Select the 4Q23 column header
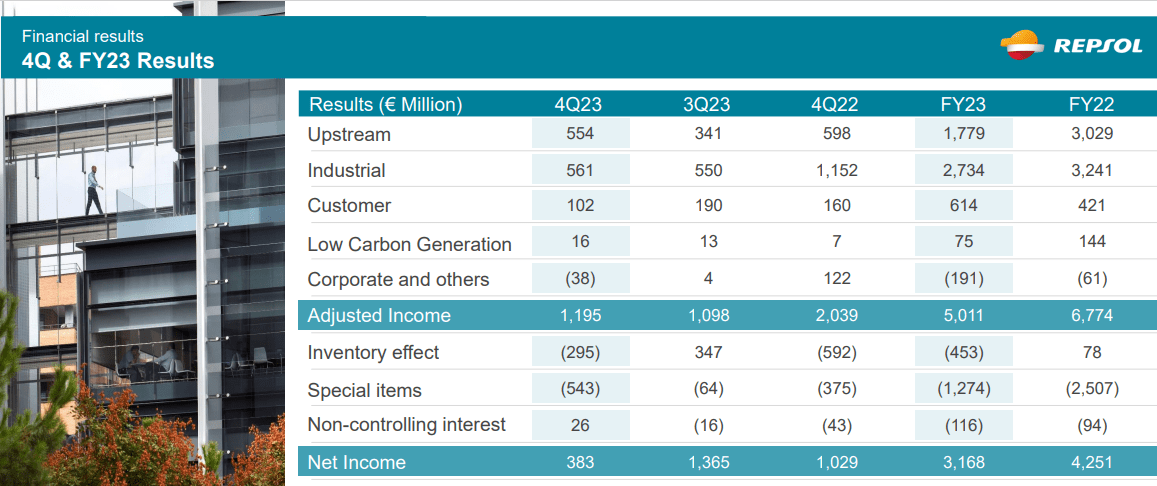 coord(578,104)
